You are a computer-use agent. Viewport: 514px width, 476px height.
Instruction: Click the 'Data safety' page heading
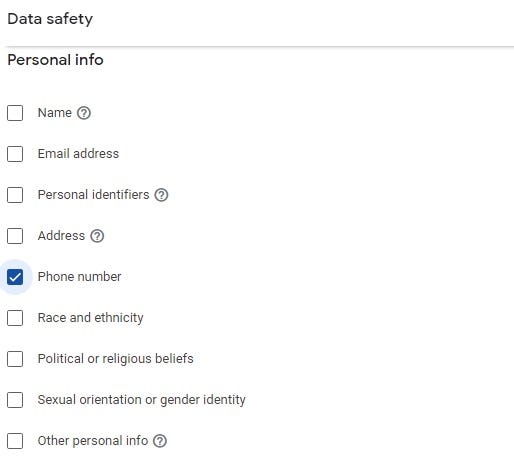(x=50, y=19)
